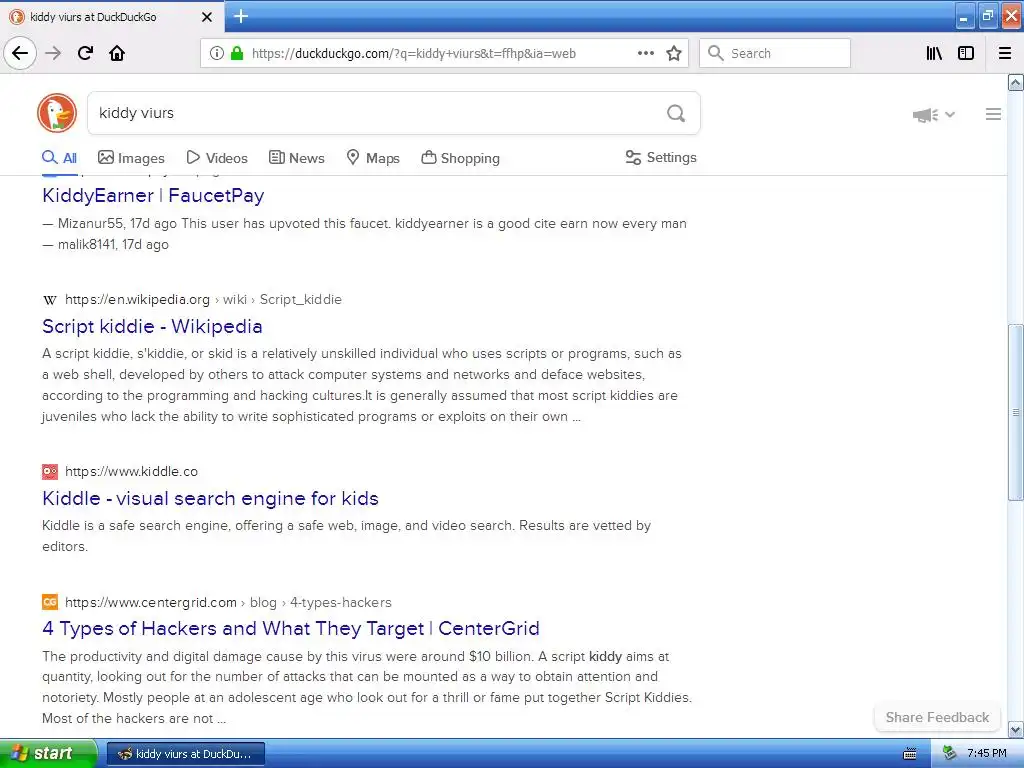Image resolution: width=1024 pixels, height=768 pixels.
Task: Open the Library icon in toolbar
Action: 934,54
